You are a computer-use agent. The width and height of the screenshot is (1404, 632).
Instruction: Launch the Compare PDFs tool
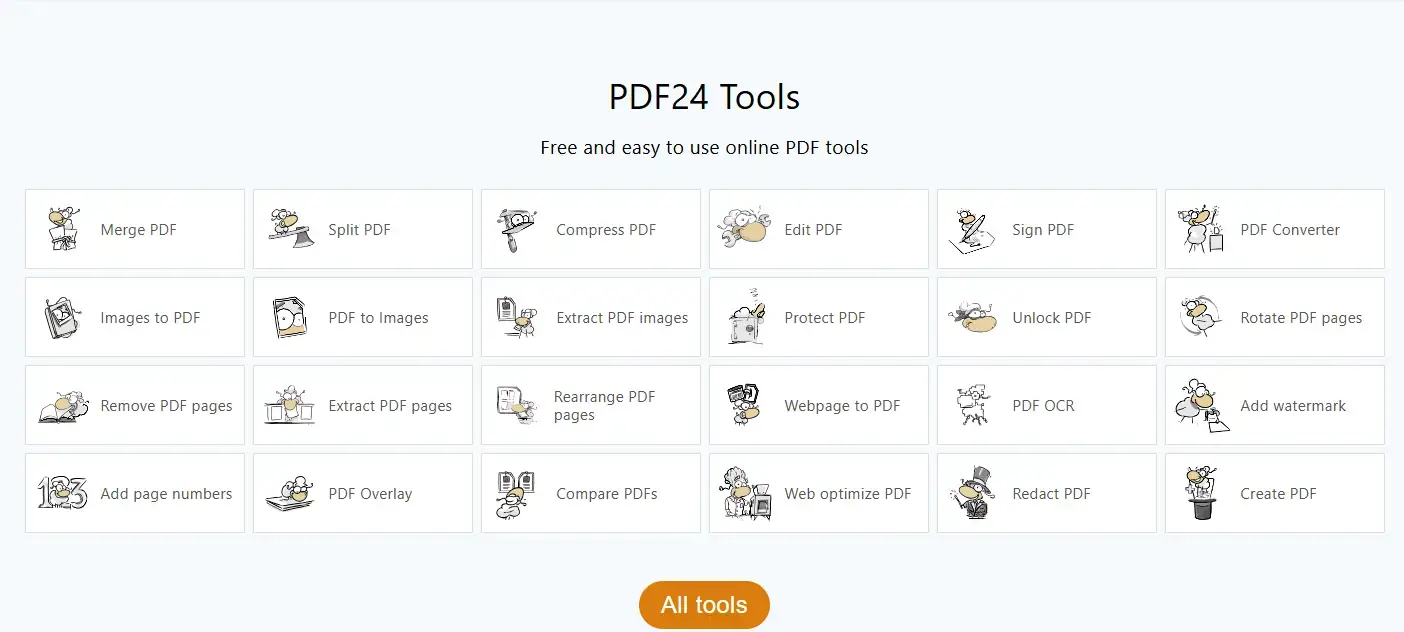coord(590,494)
